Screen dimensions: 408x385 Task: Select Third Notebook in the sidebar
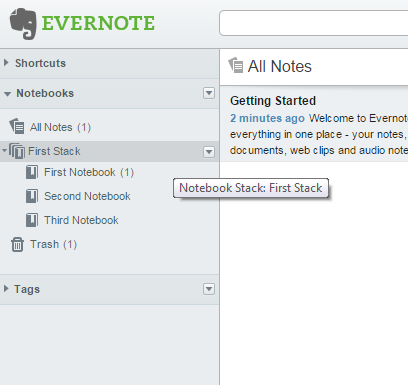pos(81,220)
